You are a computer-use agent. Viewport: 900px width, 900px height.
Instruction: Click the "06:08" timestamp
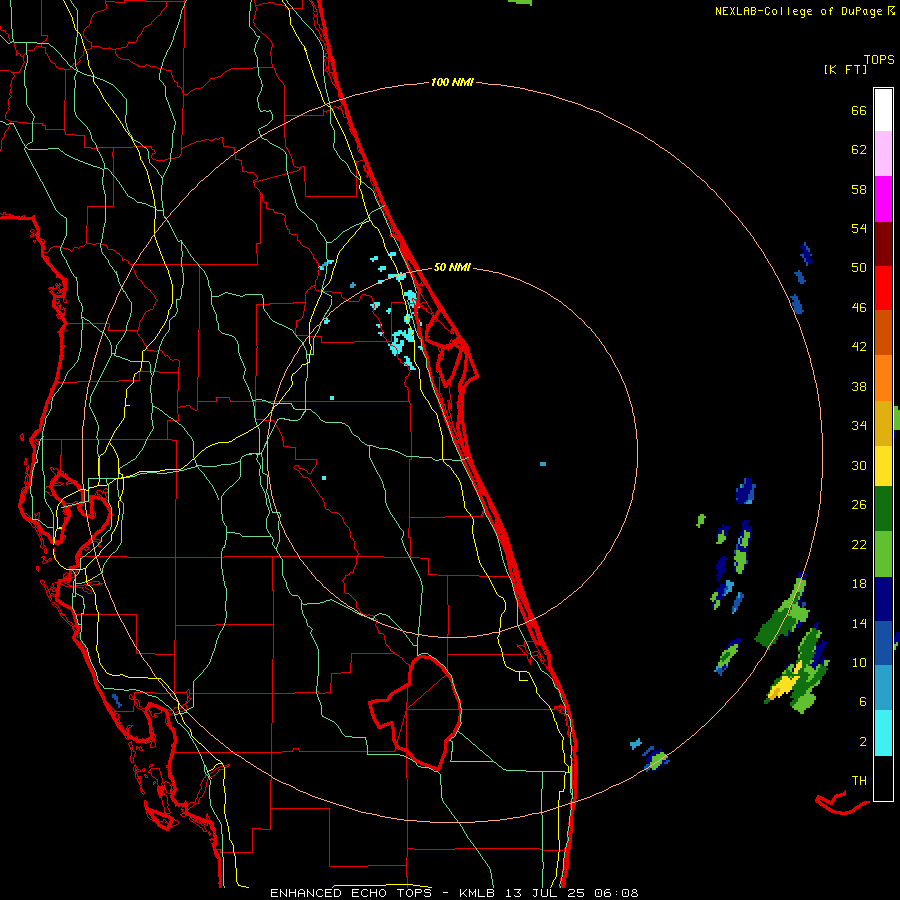pos(616,893)
